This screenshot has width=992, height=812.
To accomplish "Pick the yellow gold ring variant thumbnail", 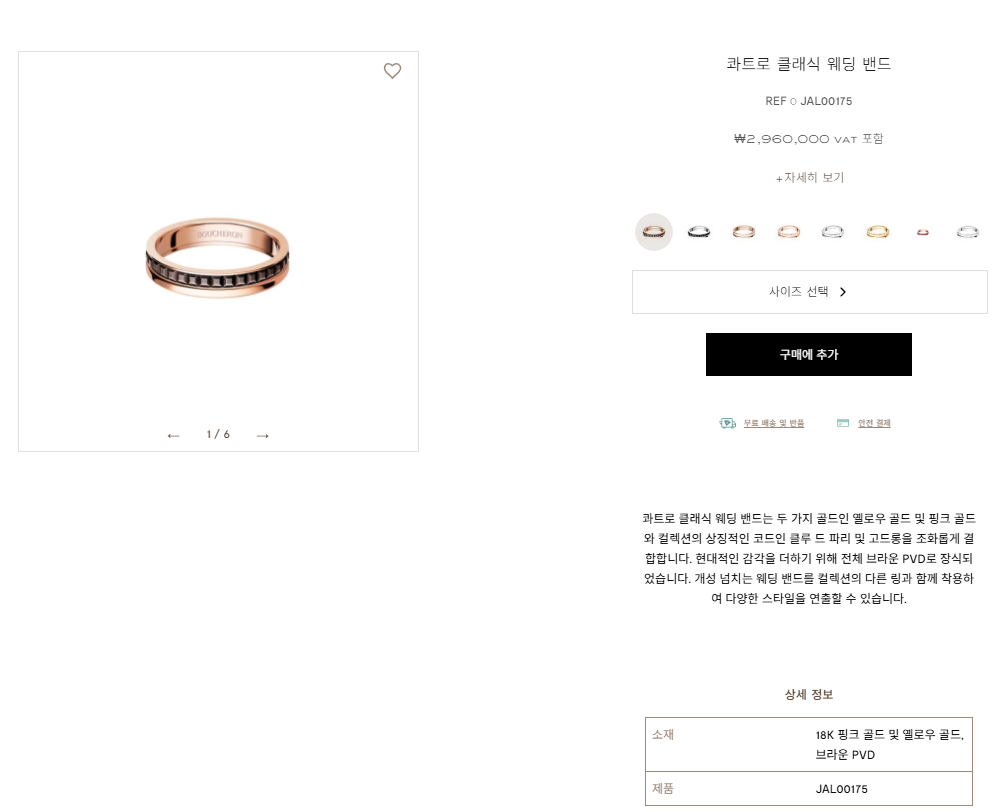I will click(x=877, y=232).
